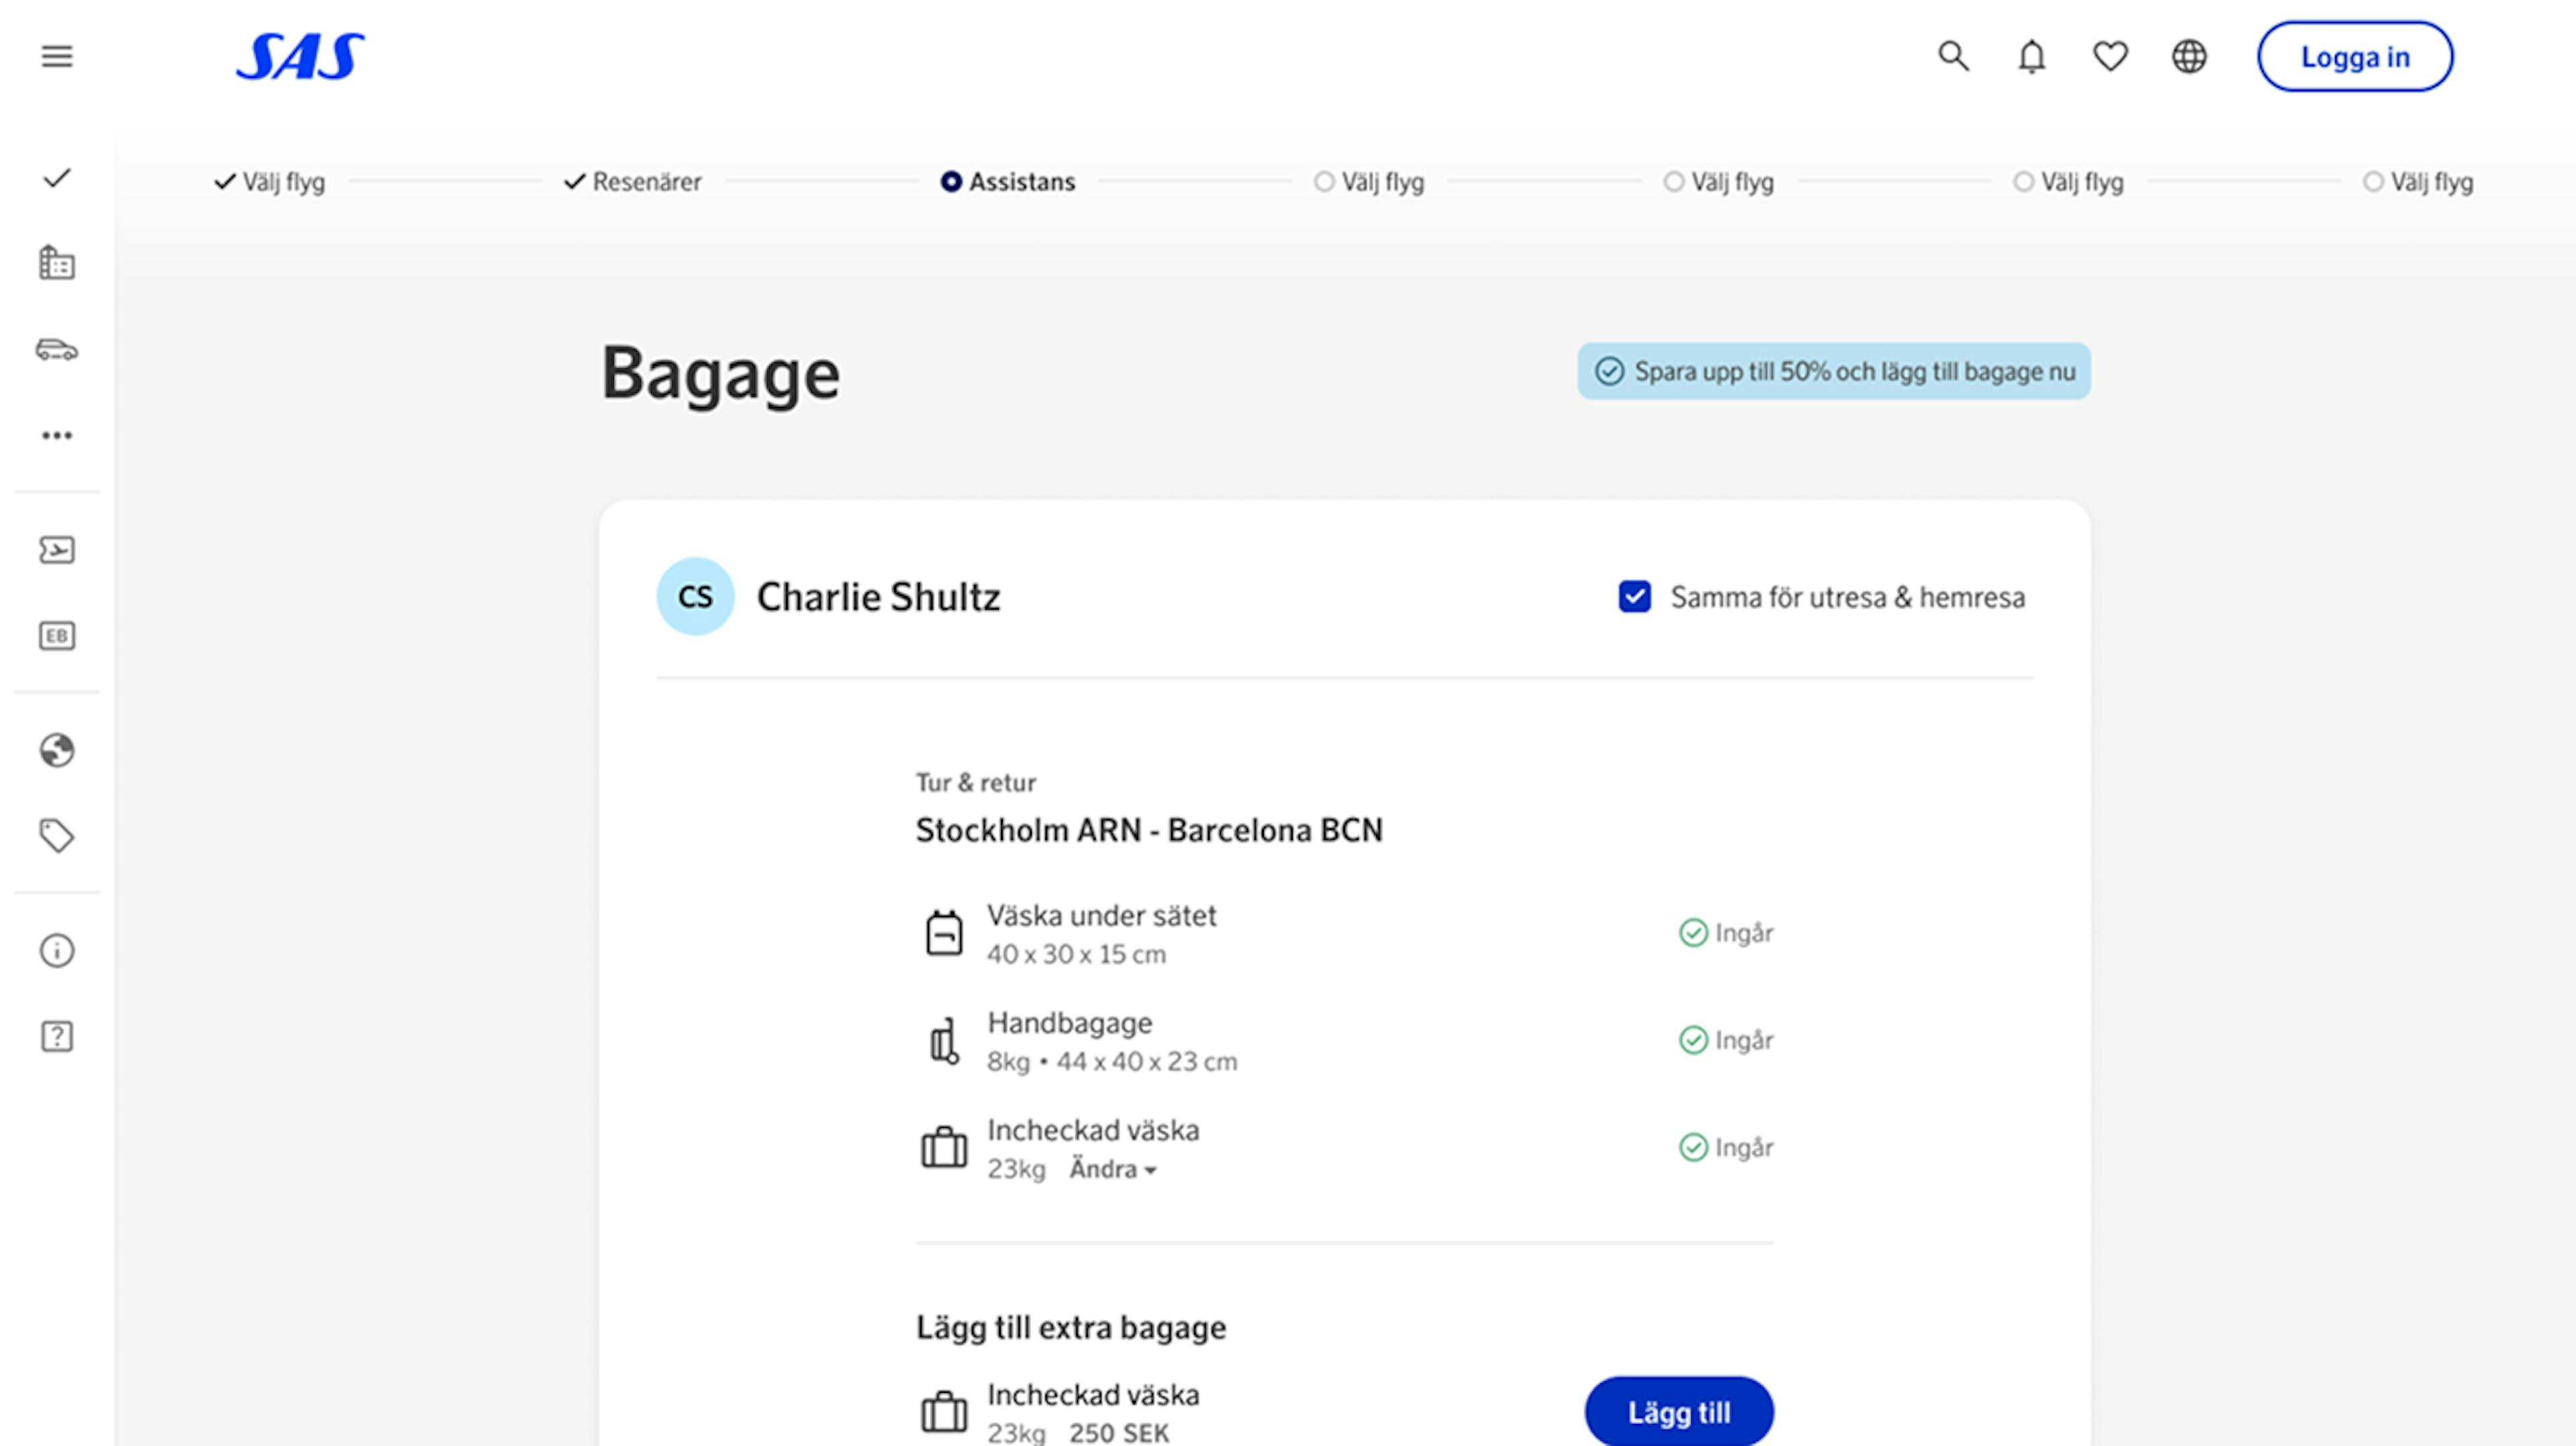Click the Logga in button
Viewport: 2576px width, 1446px height.
pyautogui.click(x=2354, y=57)
